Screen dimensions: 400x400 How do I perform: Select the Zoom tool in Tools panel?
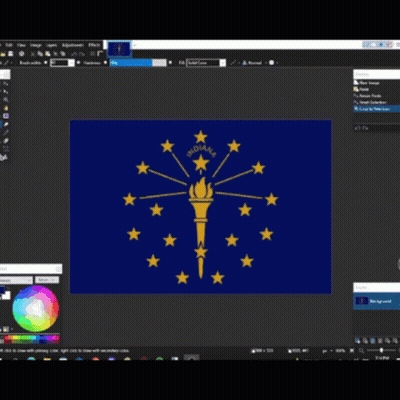tap(6, 100)
